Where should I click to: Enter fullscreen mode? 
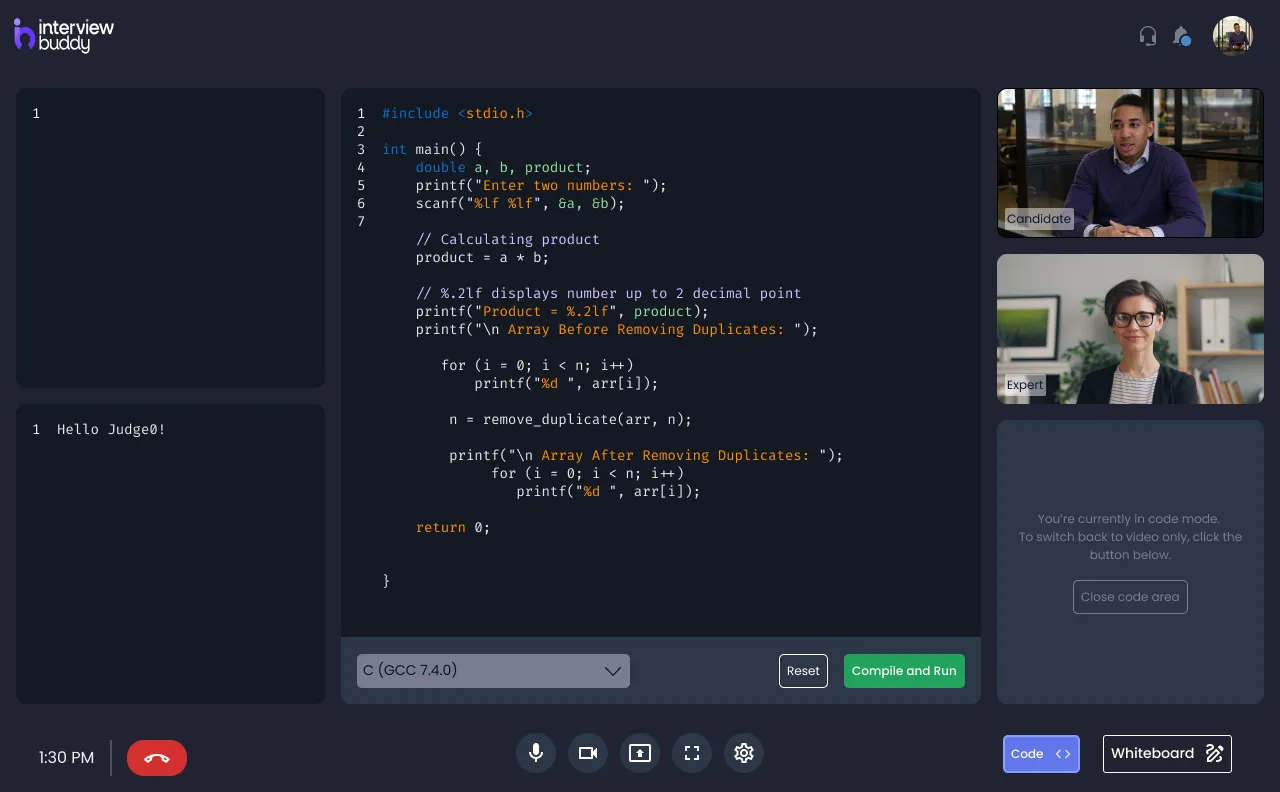[692, 753]
